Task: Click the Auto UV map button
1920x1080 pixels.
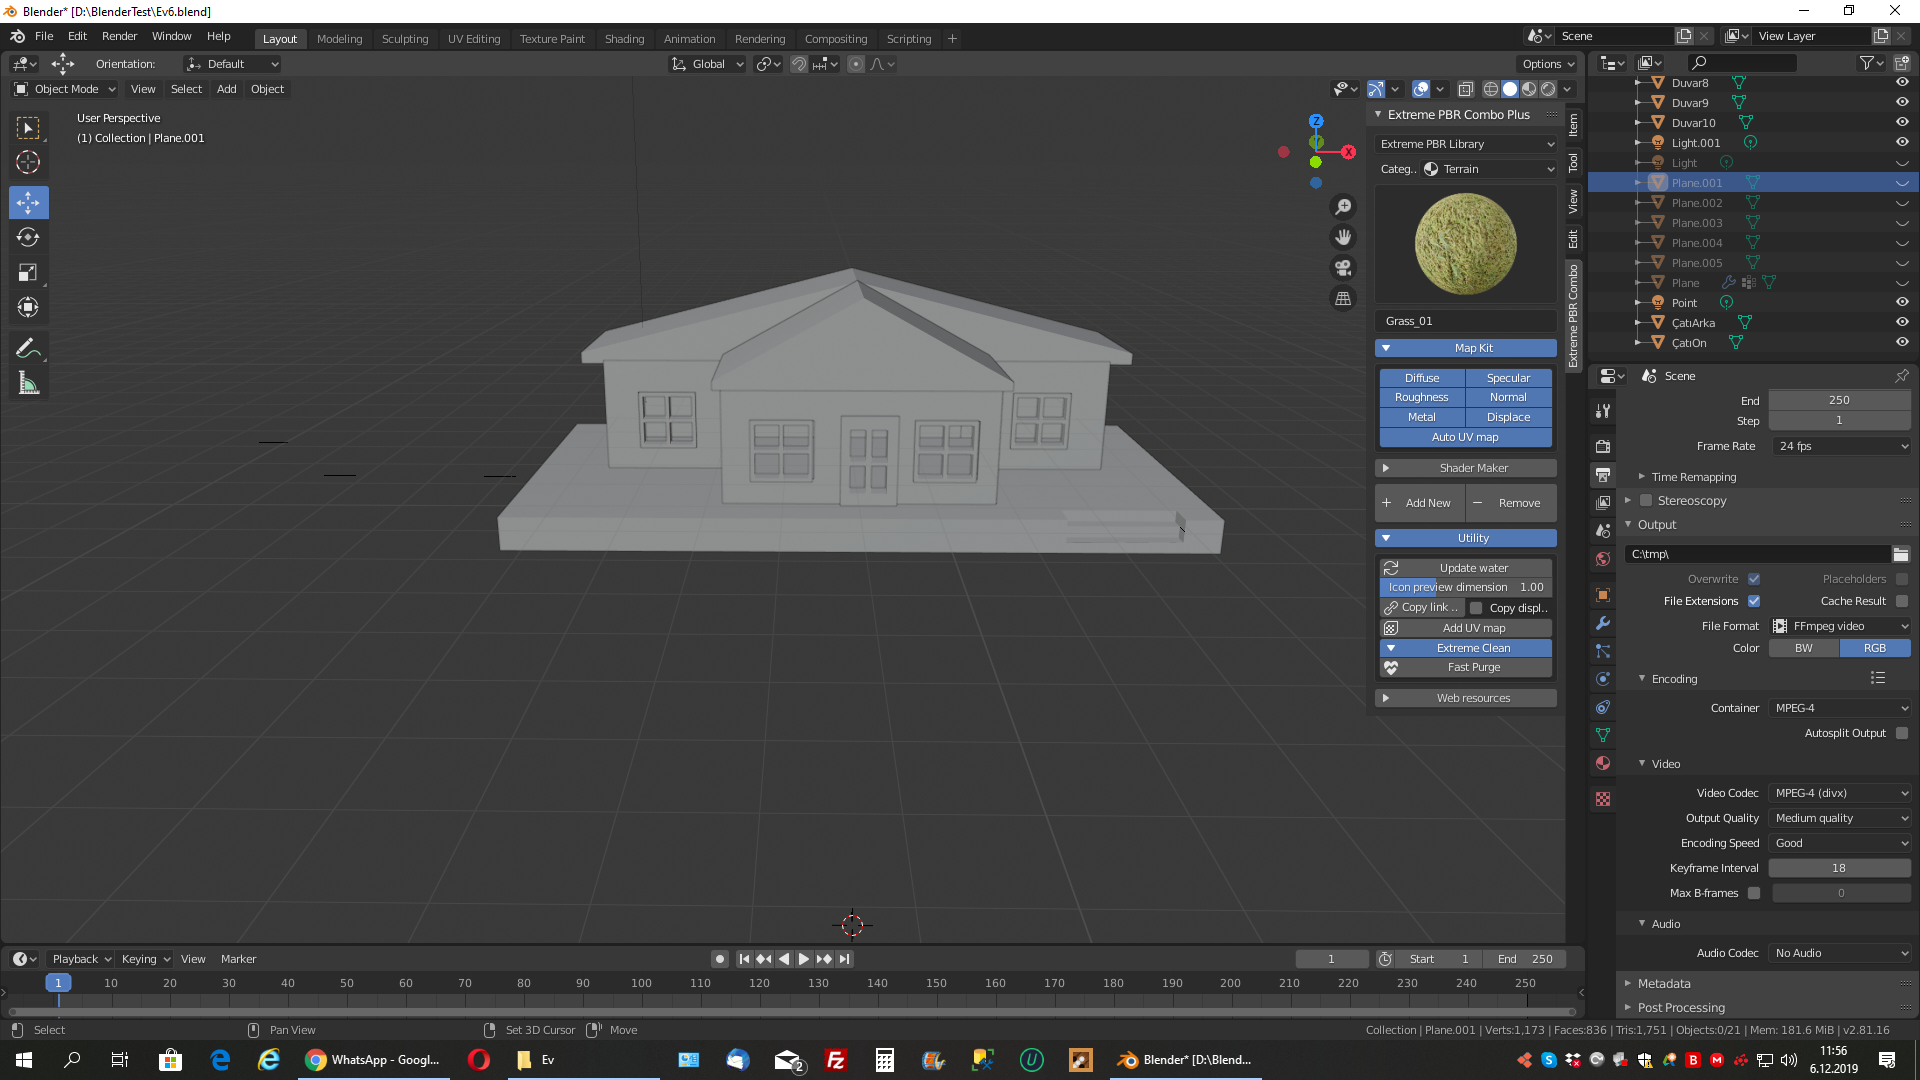Action: [1465, 437]
